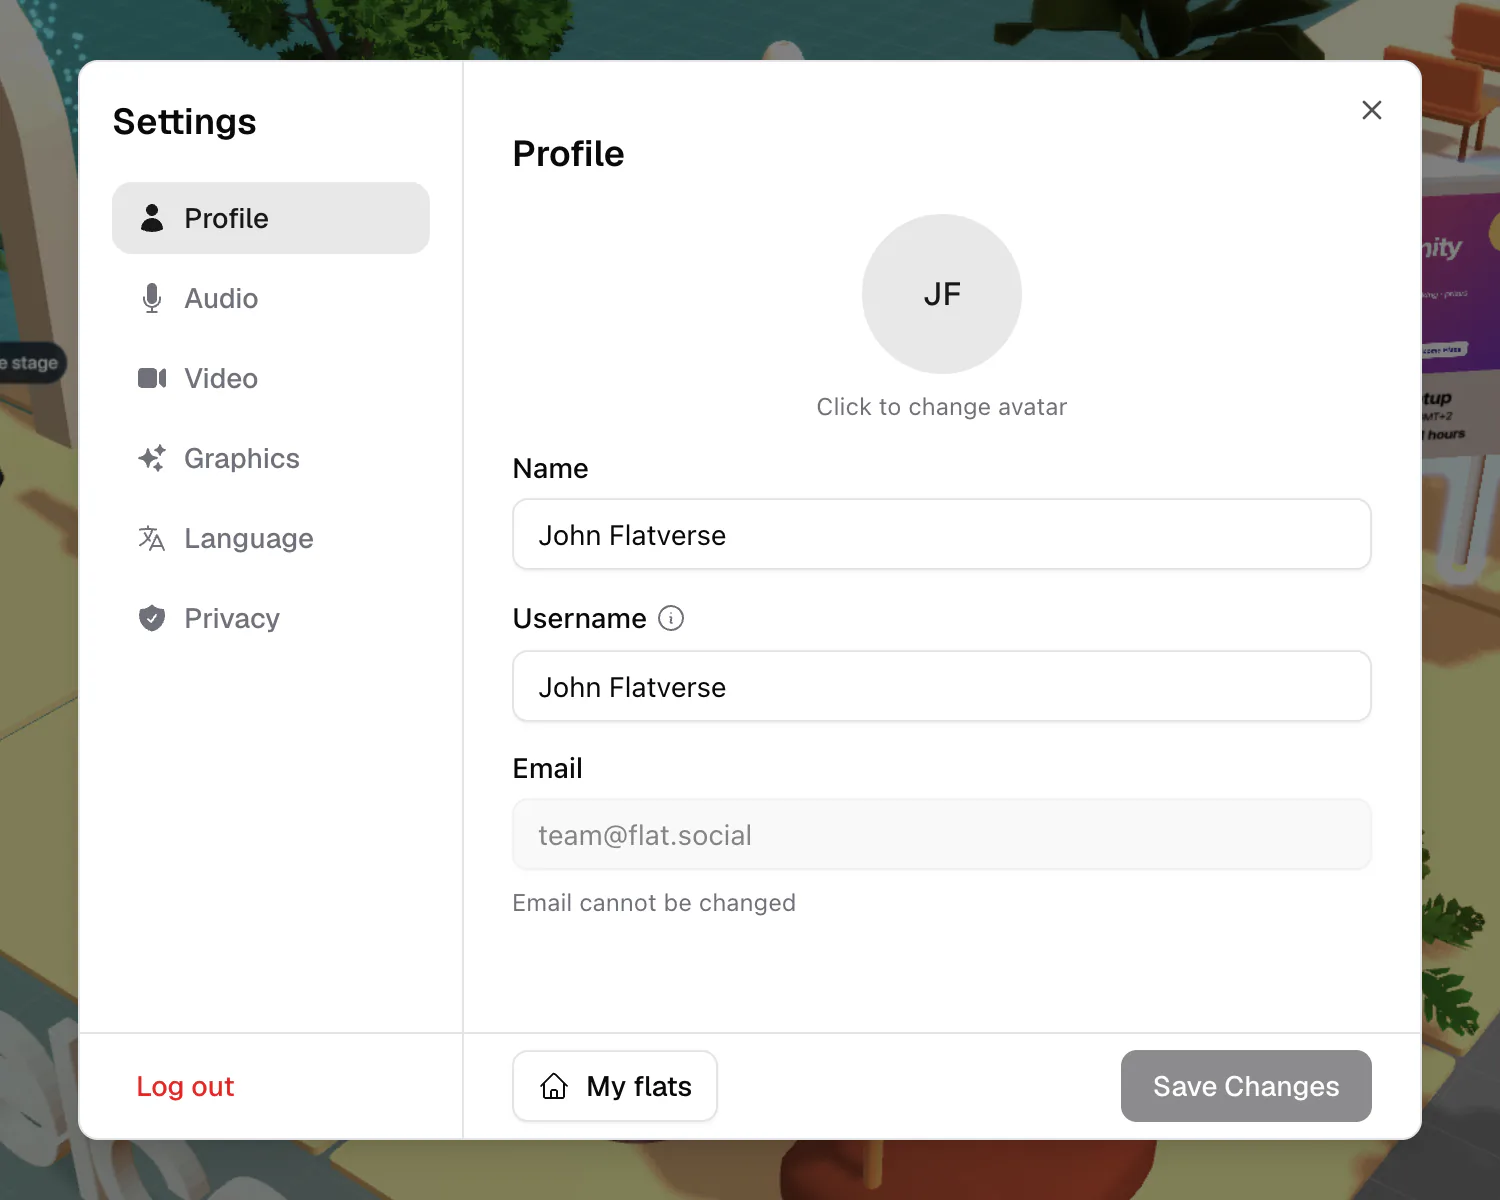Open My flats

615,1086
